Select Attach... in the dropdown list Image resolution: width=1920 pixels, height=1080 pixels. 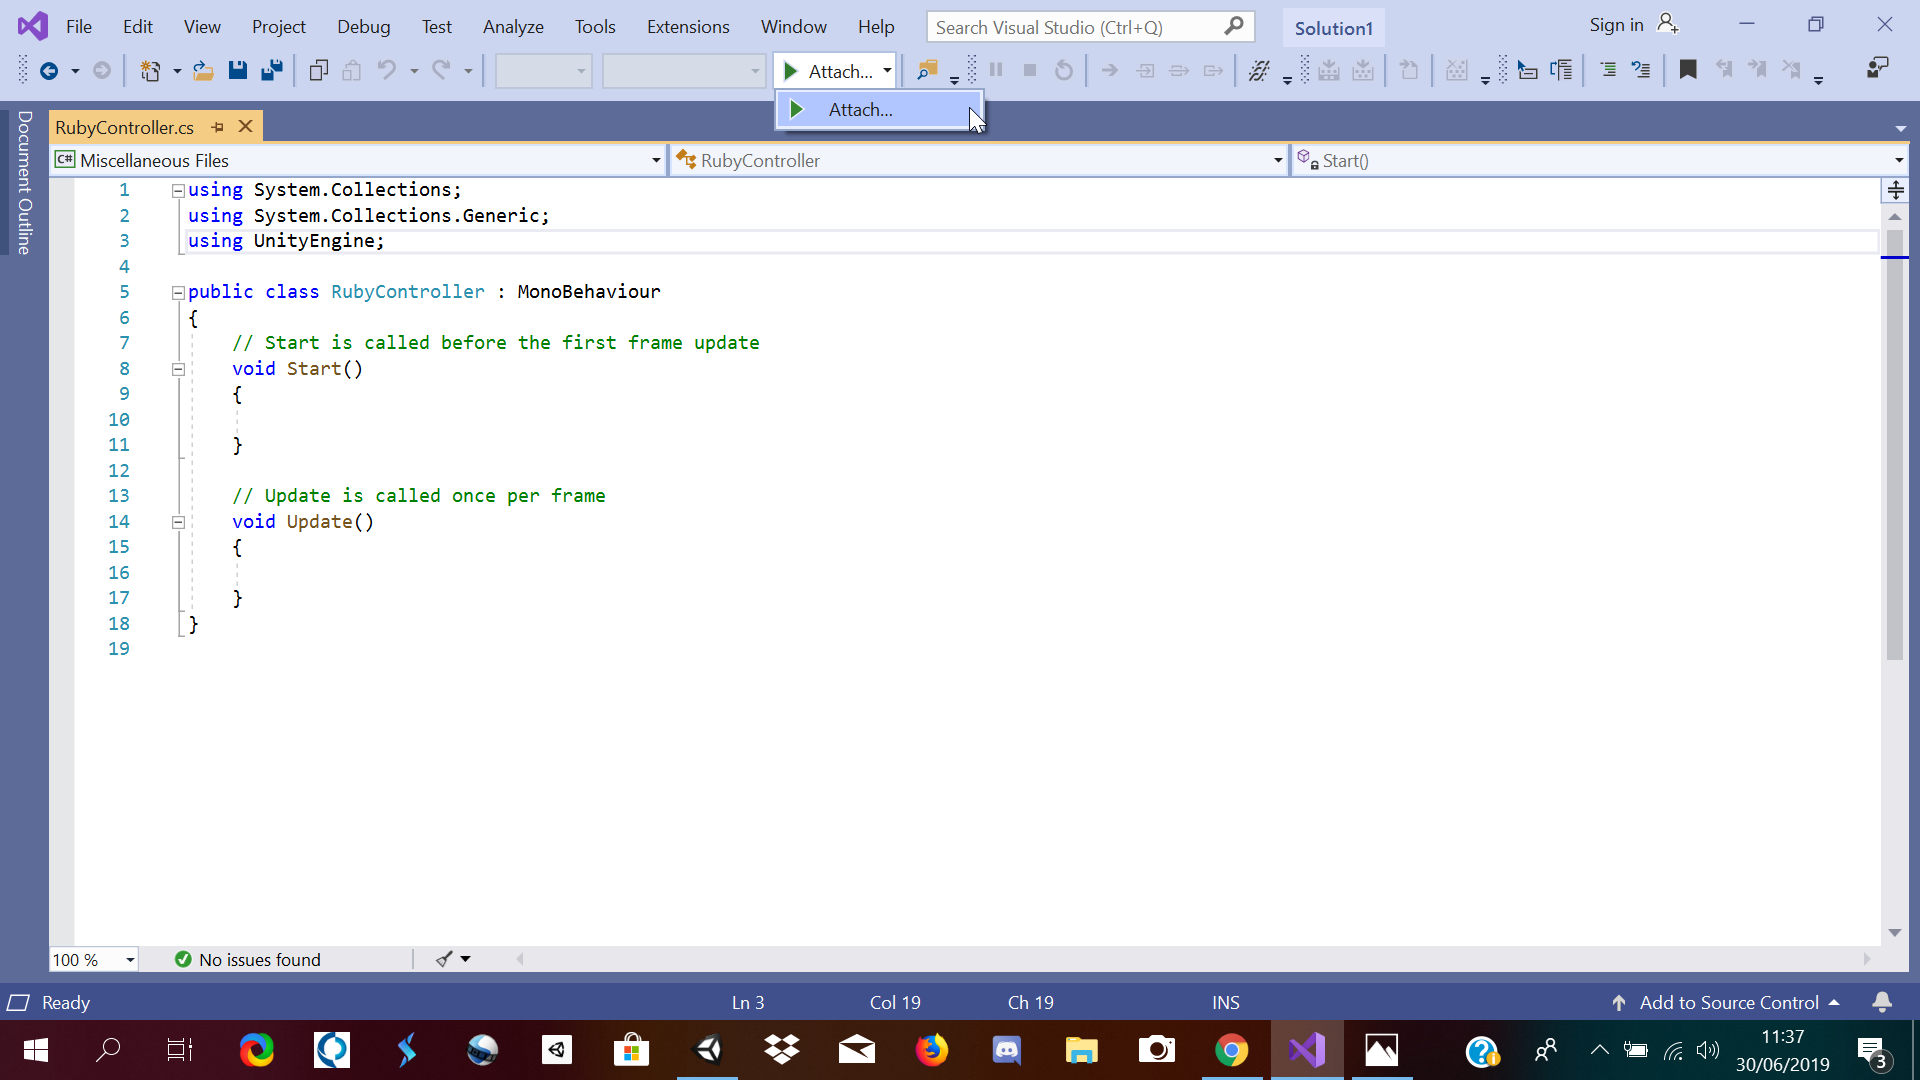860,110
